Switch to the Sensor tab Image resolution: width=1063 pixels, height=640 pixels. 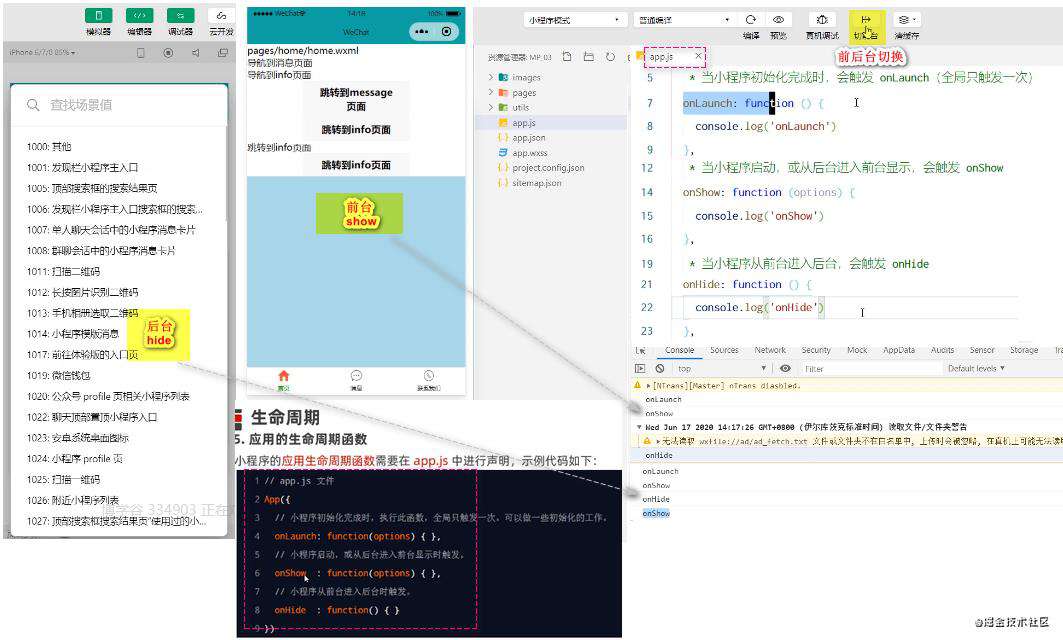pos(982,350)
